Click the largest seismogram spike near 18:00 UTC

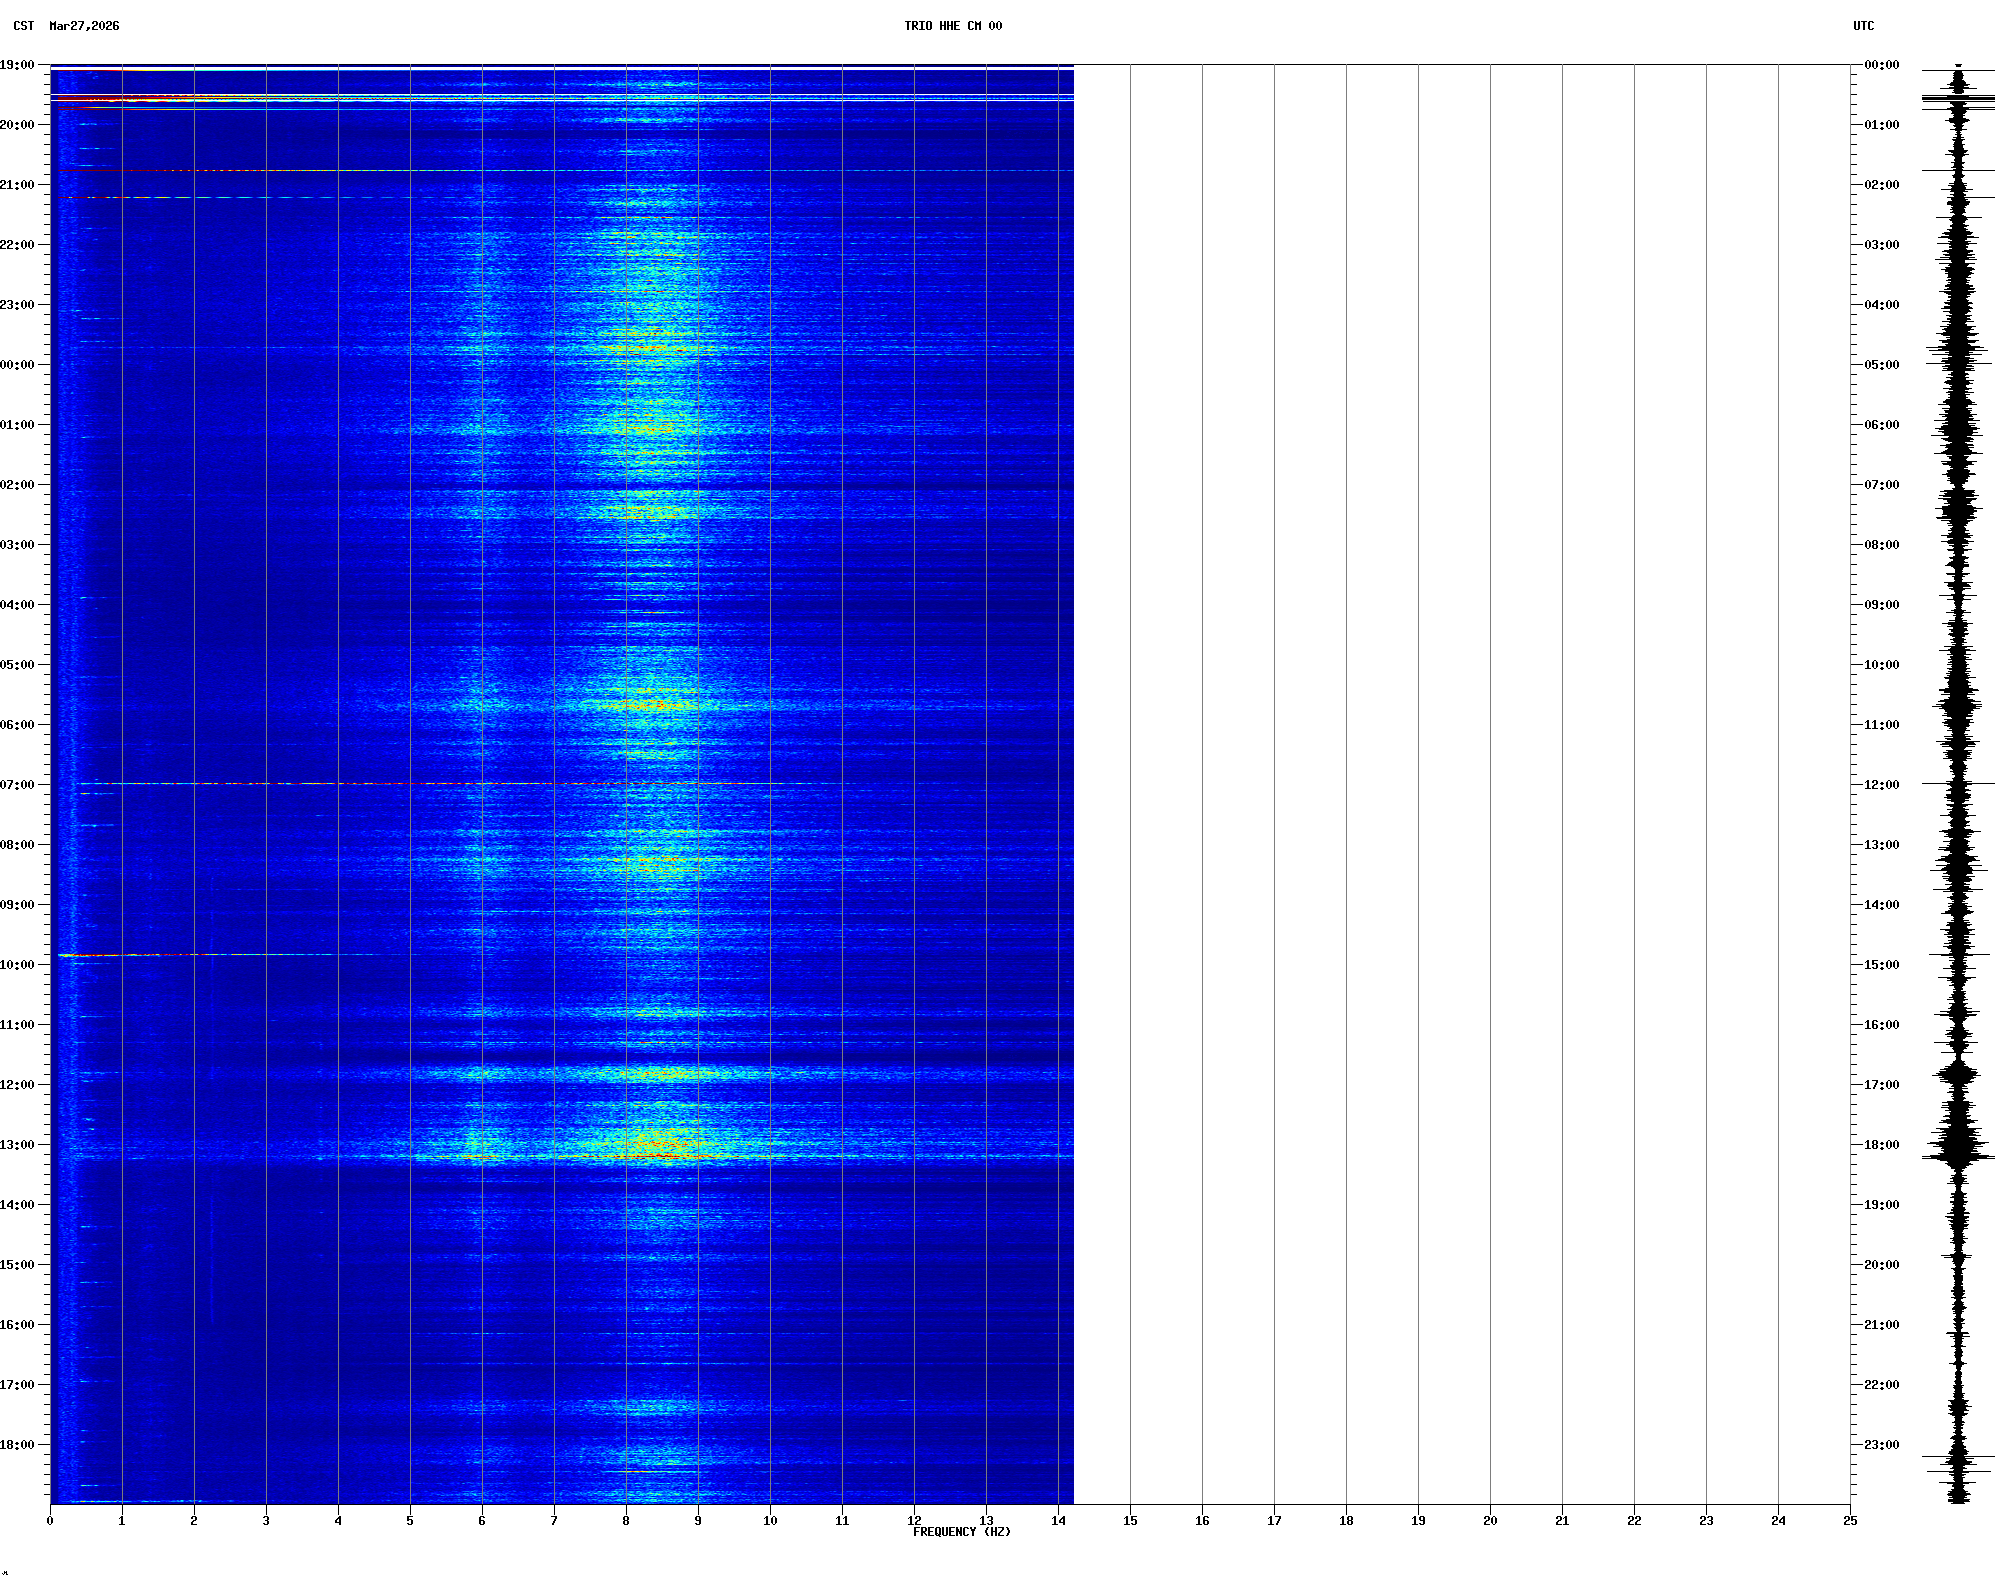(1958, 1157)
